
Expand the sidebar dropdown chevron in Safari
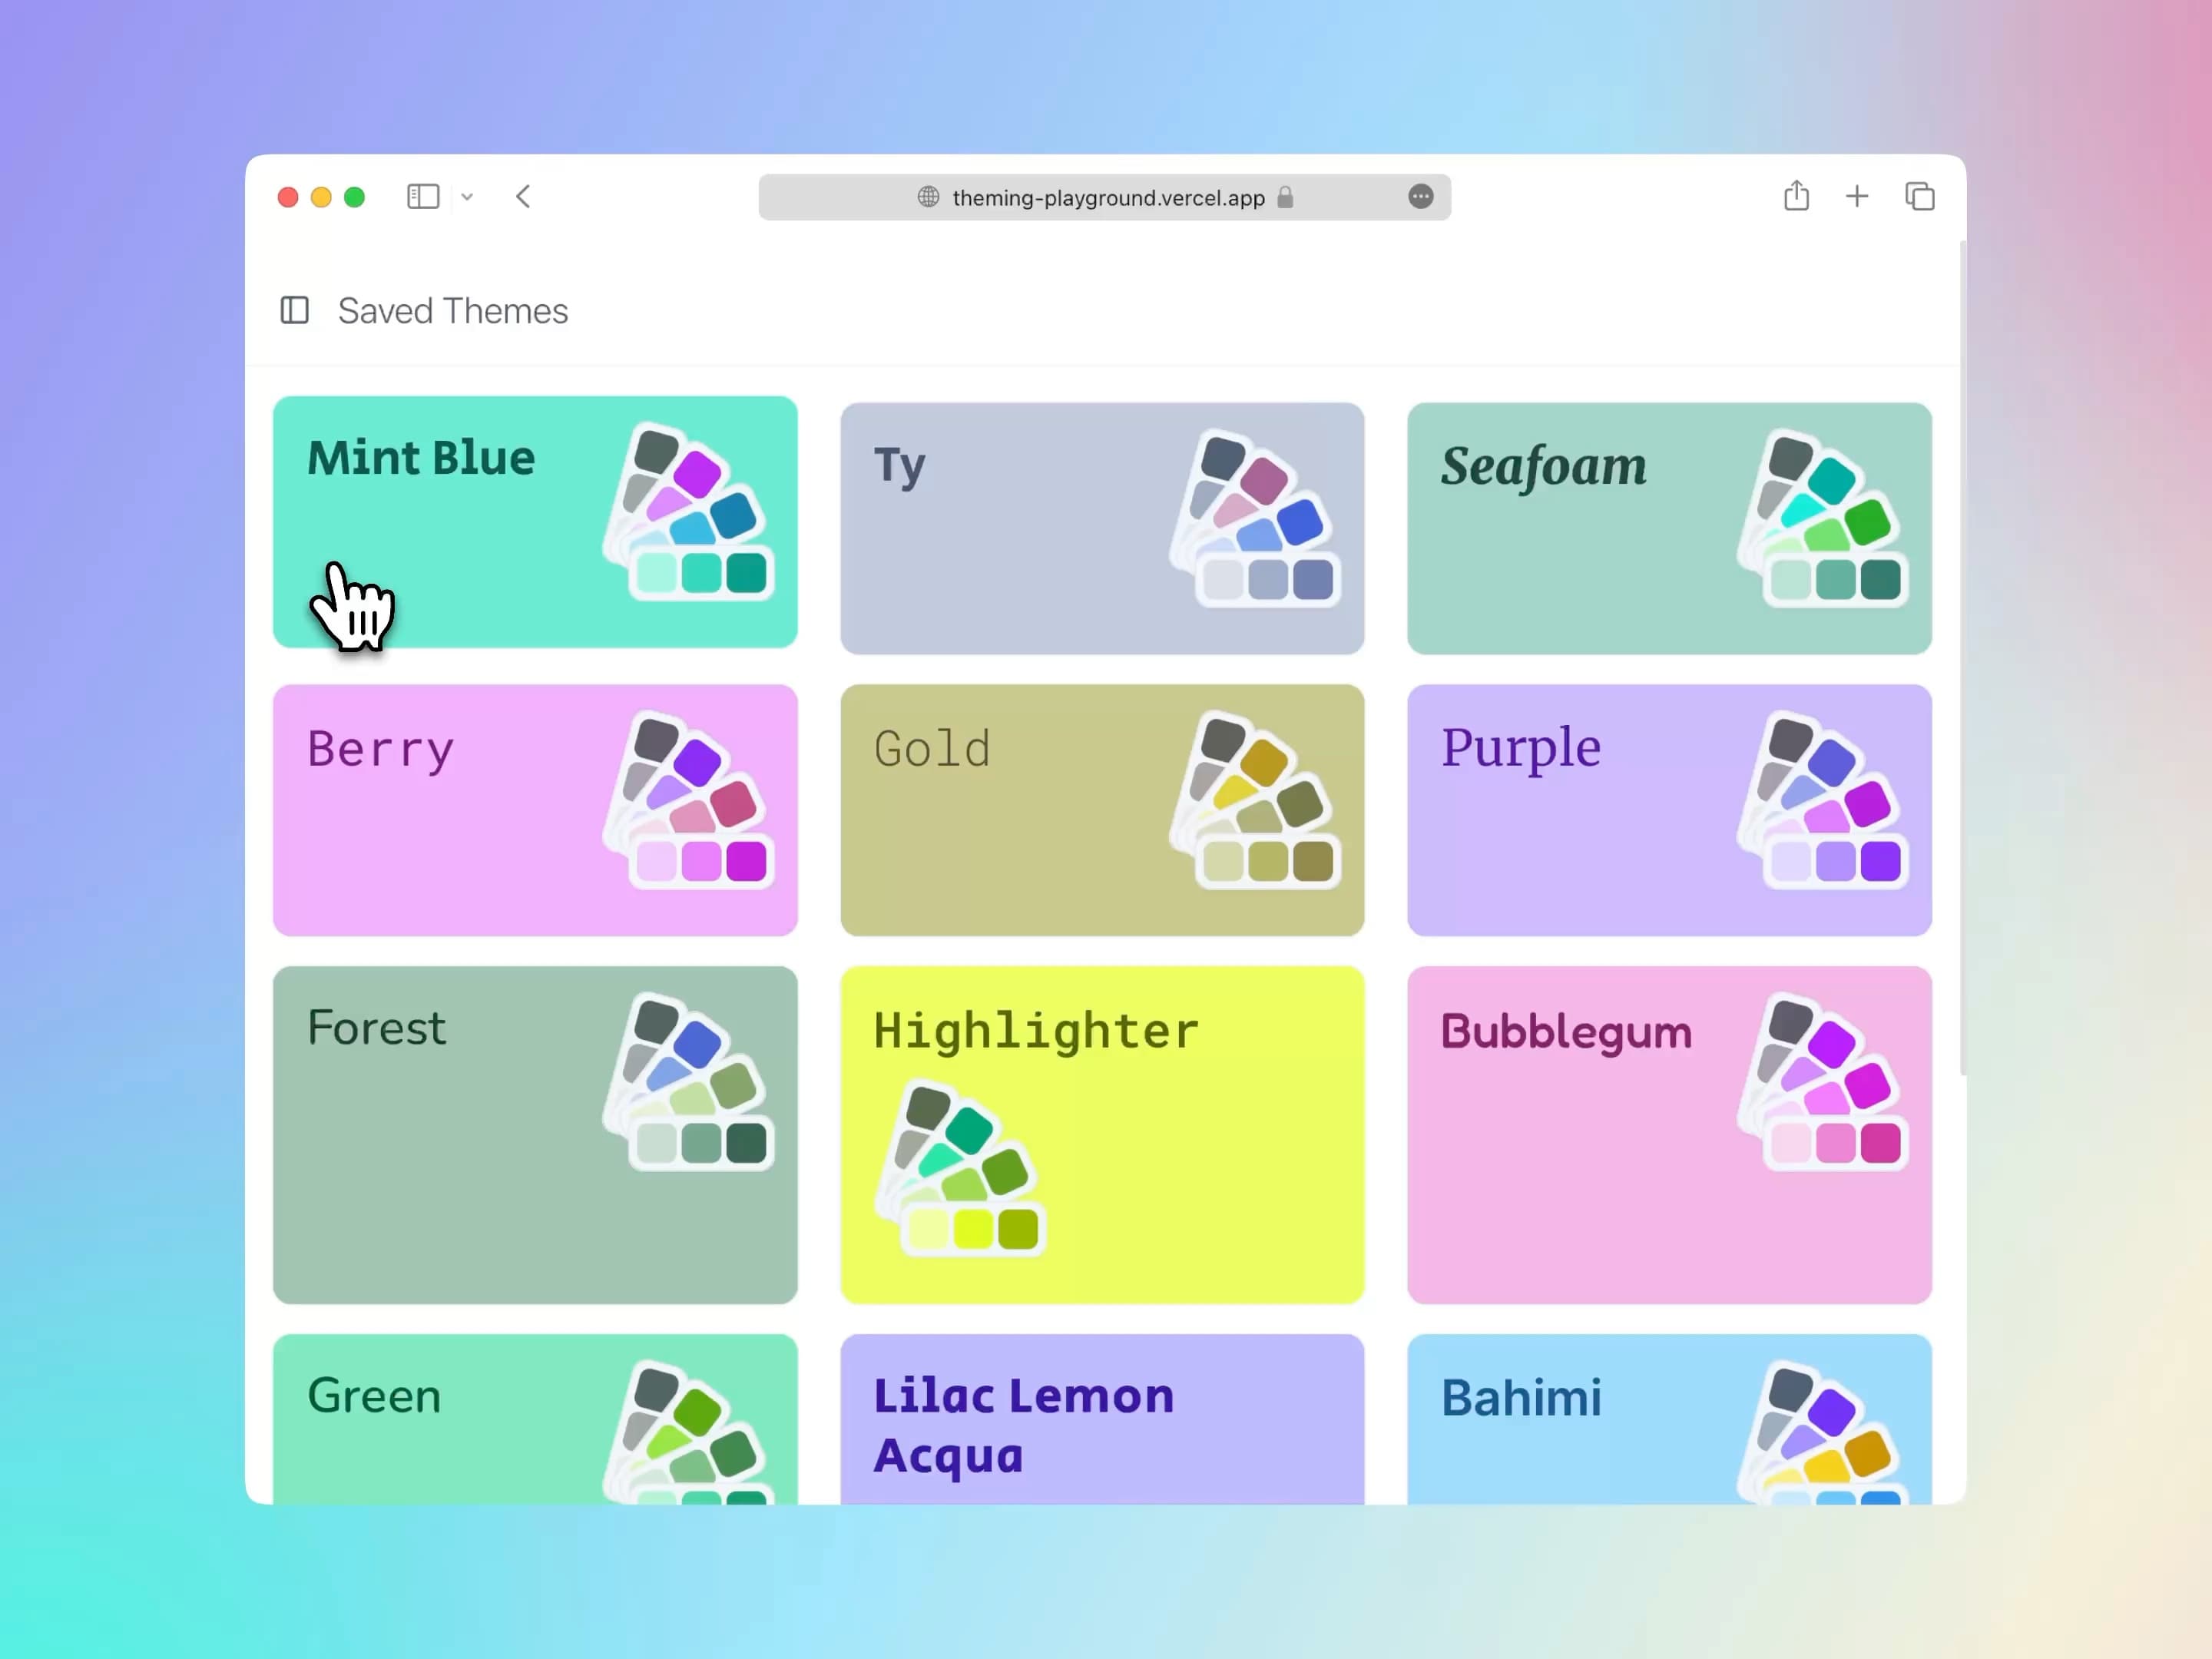[x=467, y=197]
